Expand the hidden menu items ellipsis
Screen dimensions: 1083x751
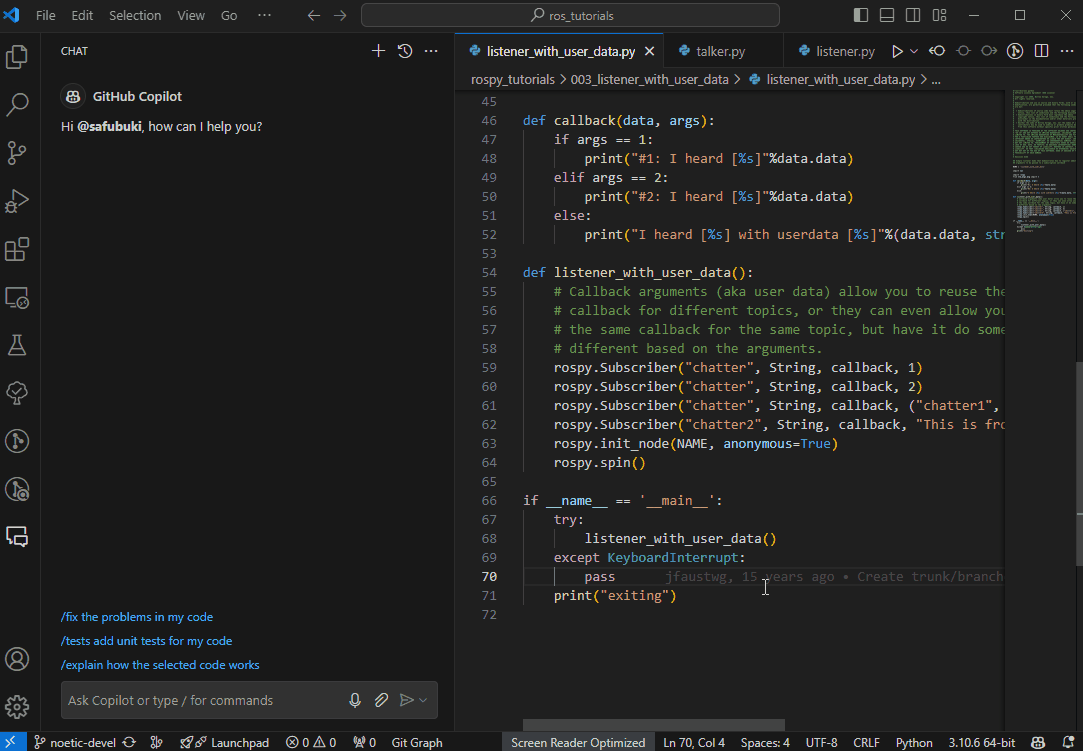click(x=265, y=15)
